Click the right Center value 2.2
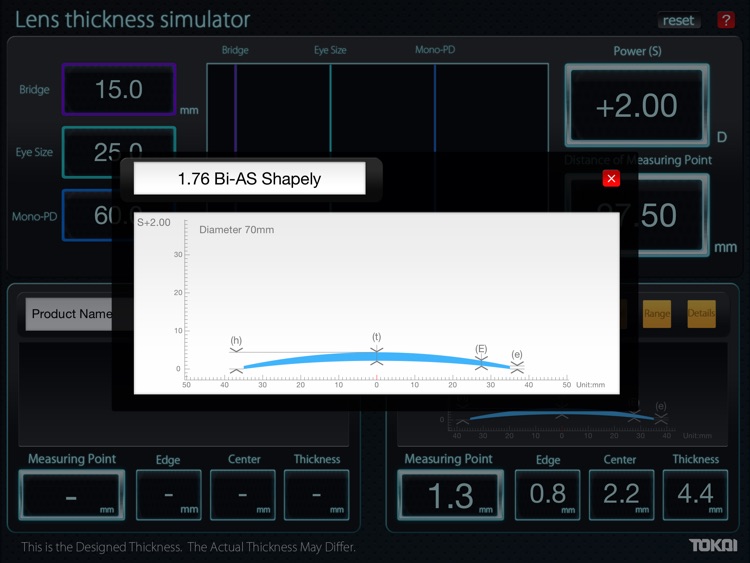This screenshot has width=750, height=563. pyautogui.click(x=621, y=495)
